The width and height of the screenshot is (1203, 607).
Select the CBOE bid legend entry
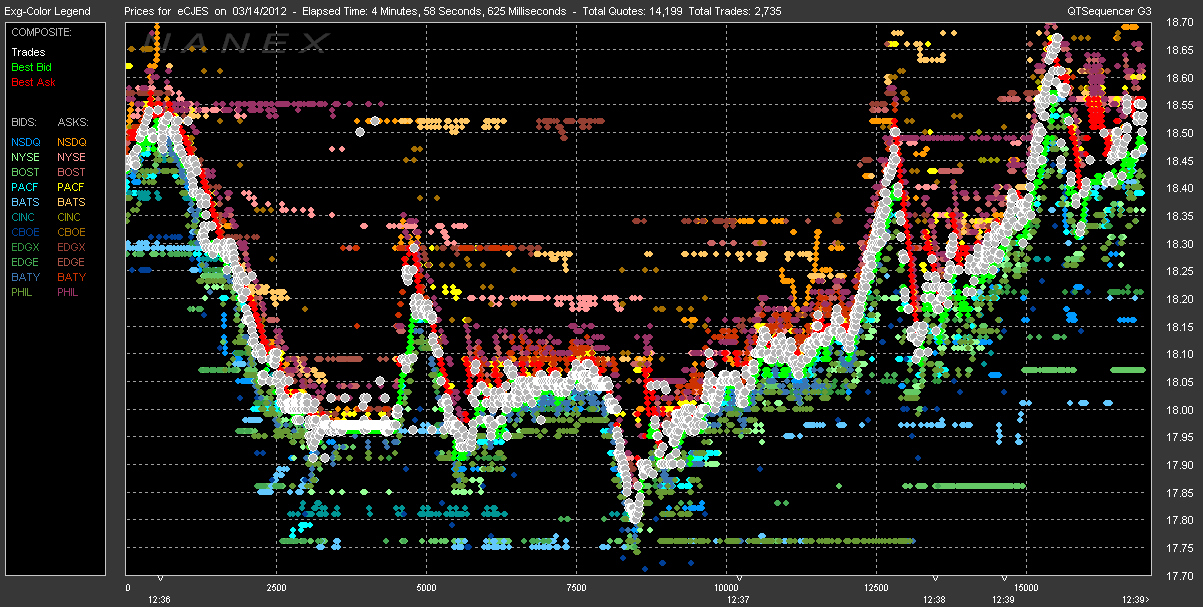click(26, 232)
